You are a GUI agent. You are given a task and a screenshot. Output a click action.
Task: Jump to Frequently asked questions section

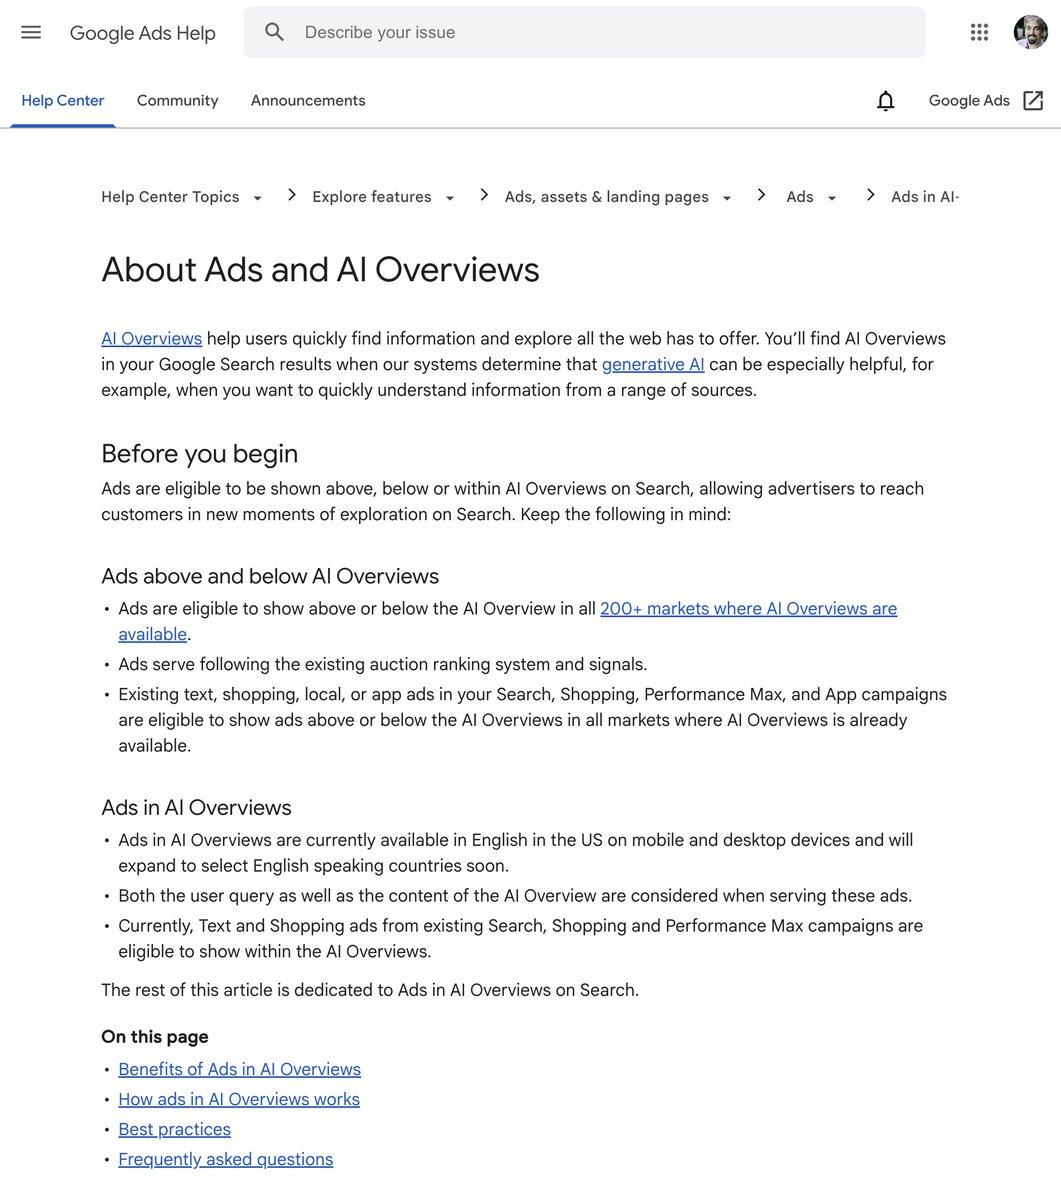click(x=226, y=1159)
